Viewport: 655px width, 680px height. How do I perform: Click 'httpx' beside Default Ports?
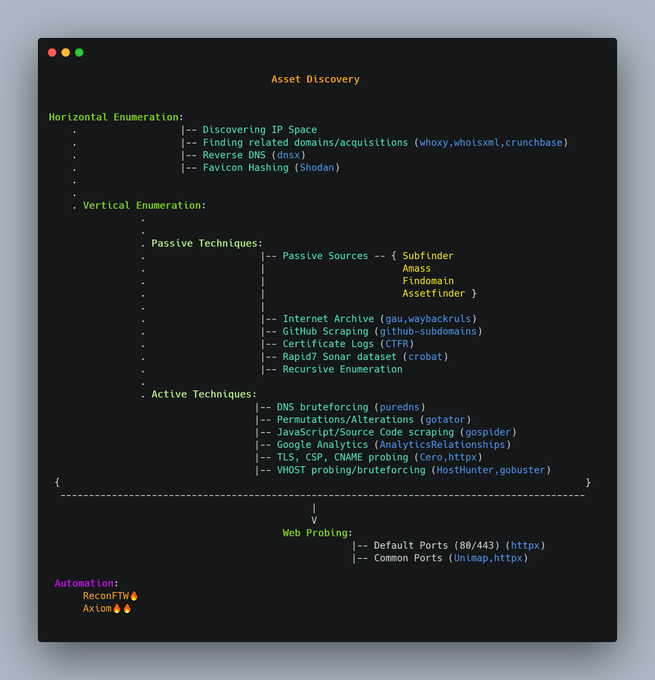click(x=525, y=546)
